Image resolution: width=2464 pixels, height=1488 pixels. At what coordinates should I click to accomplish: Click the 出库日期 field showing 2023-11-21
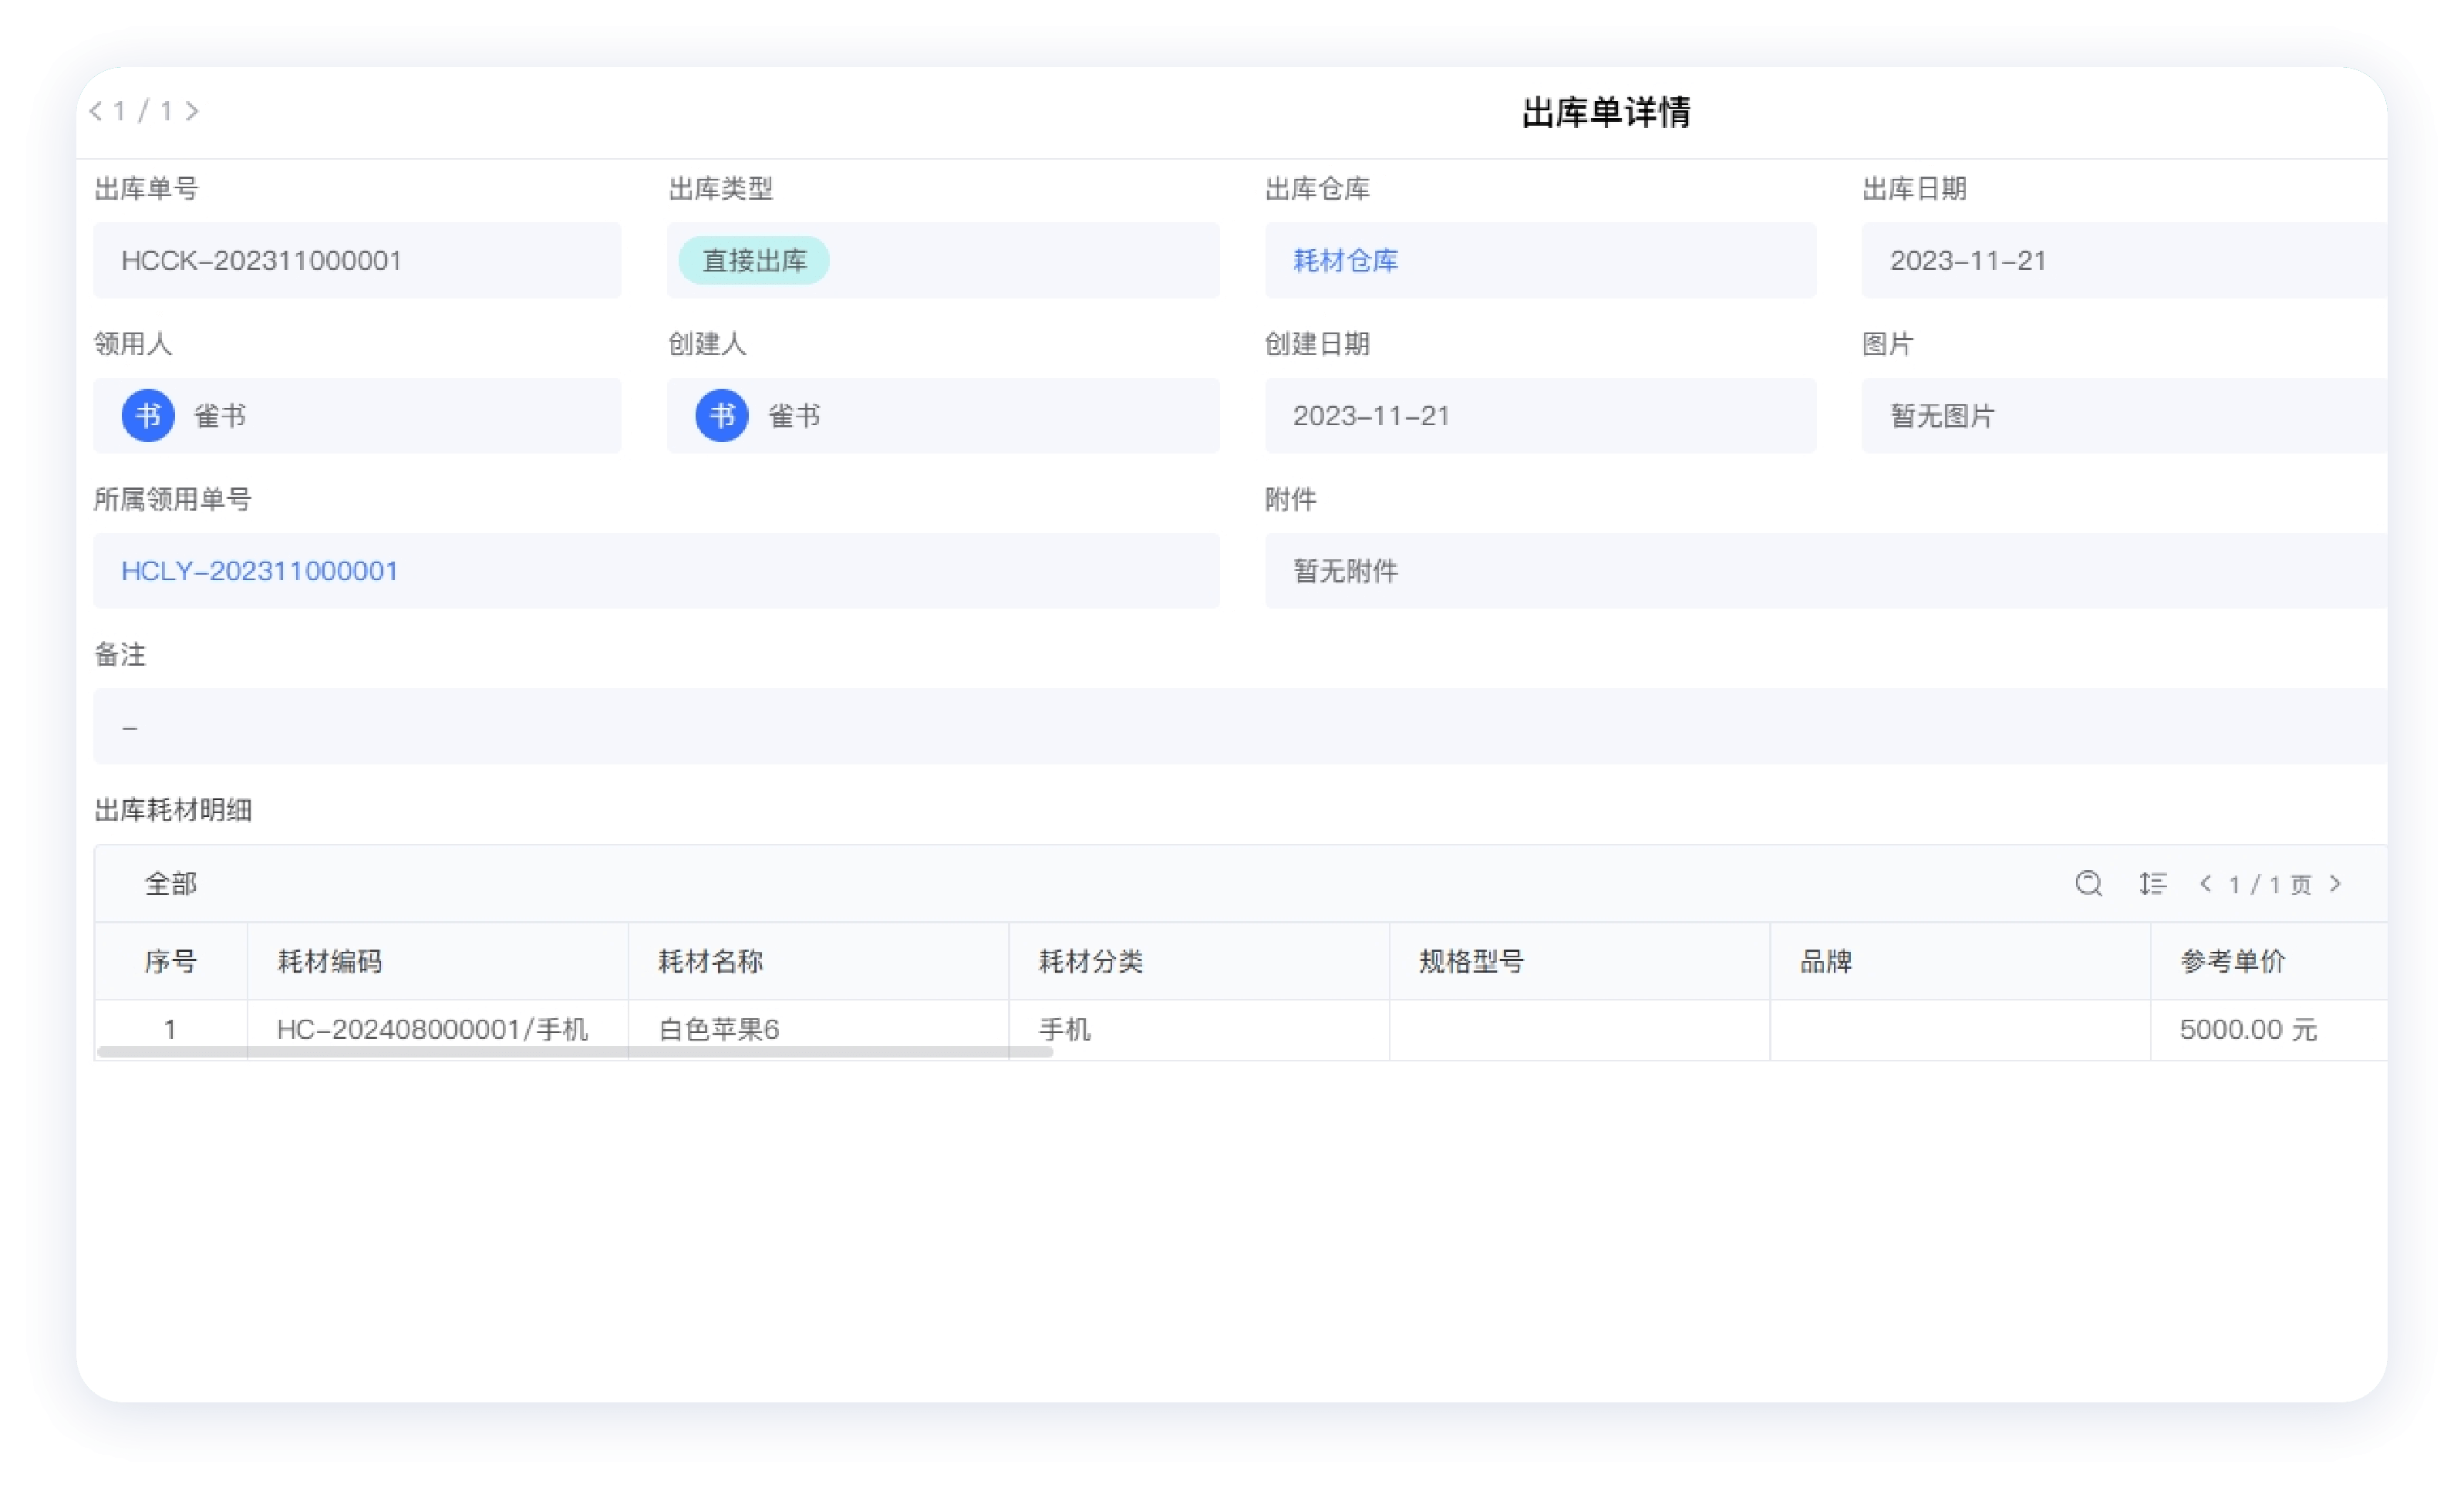pyautogui.click(x=2124, y=261)
